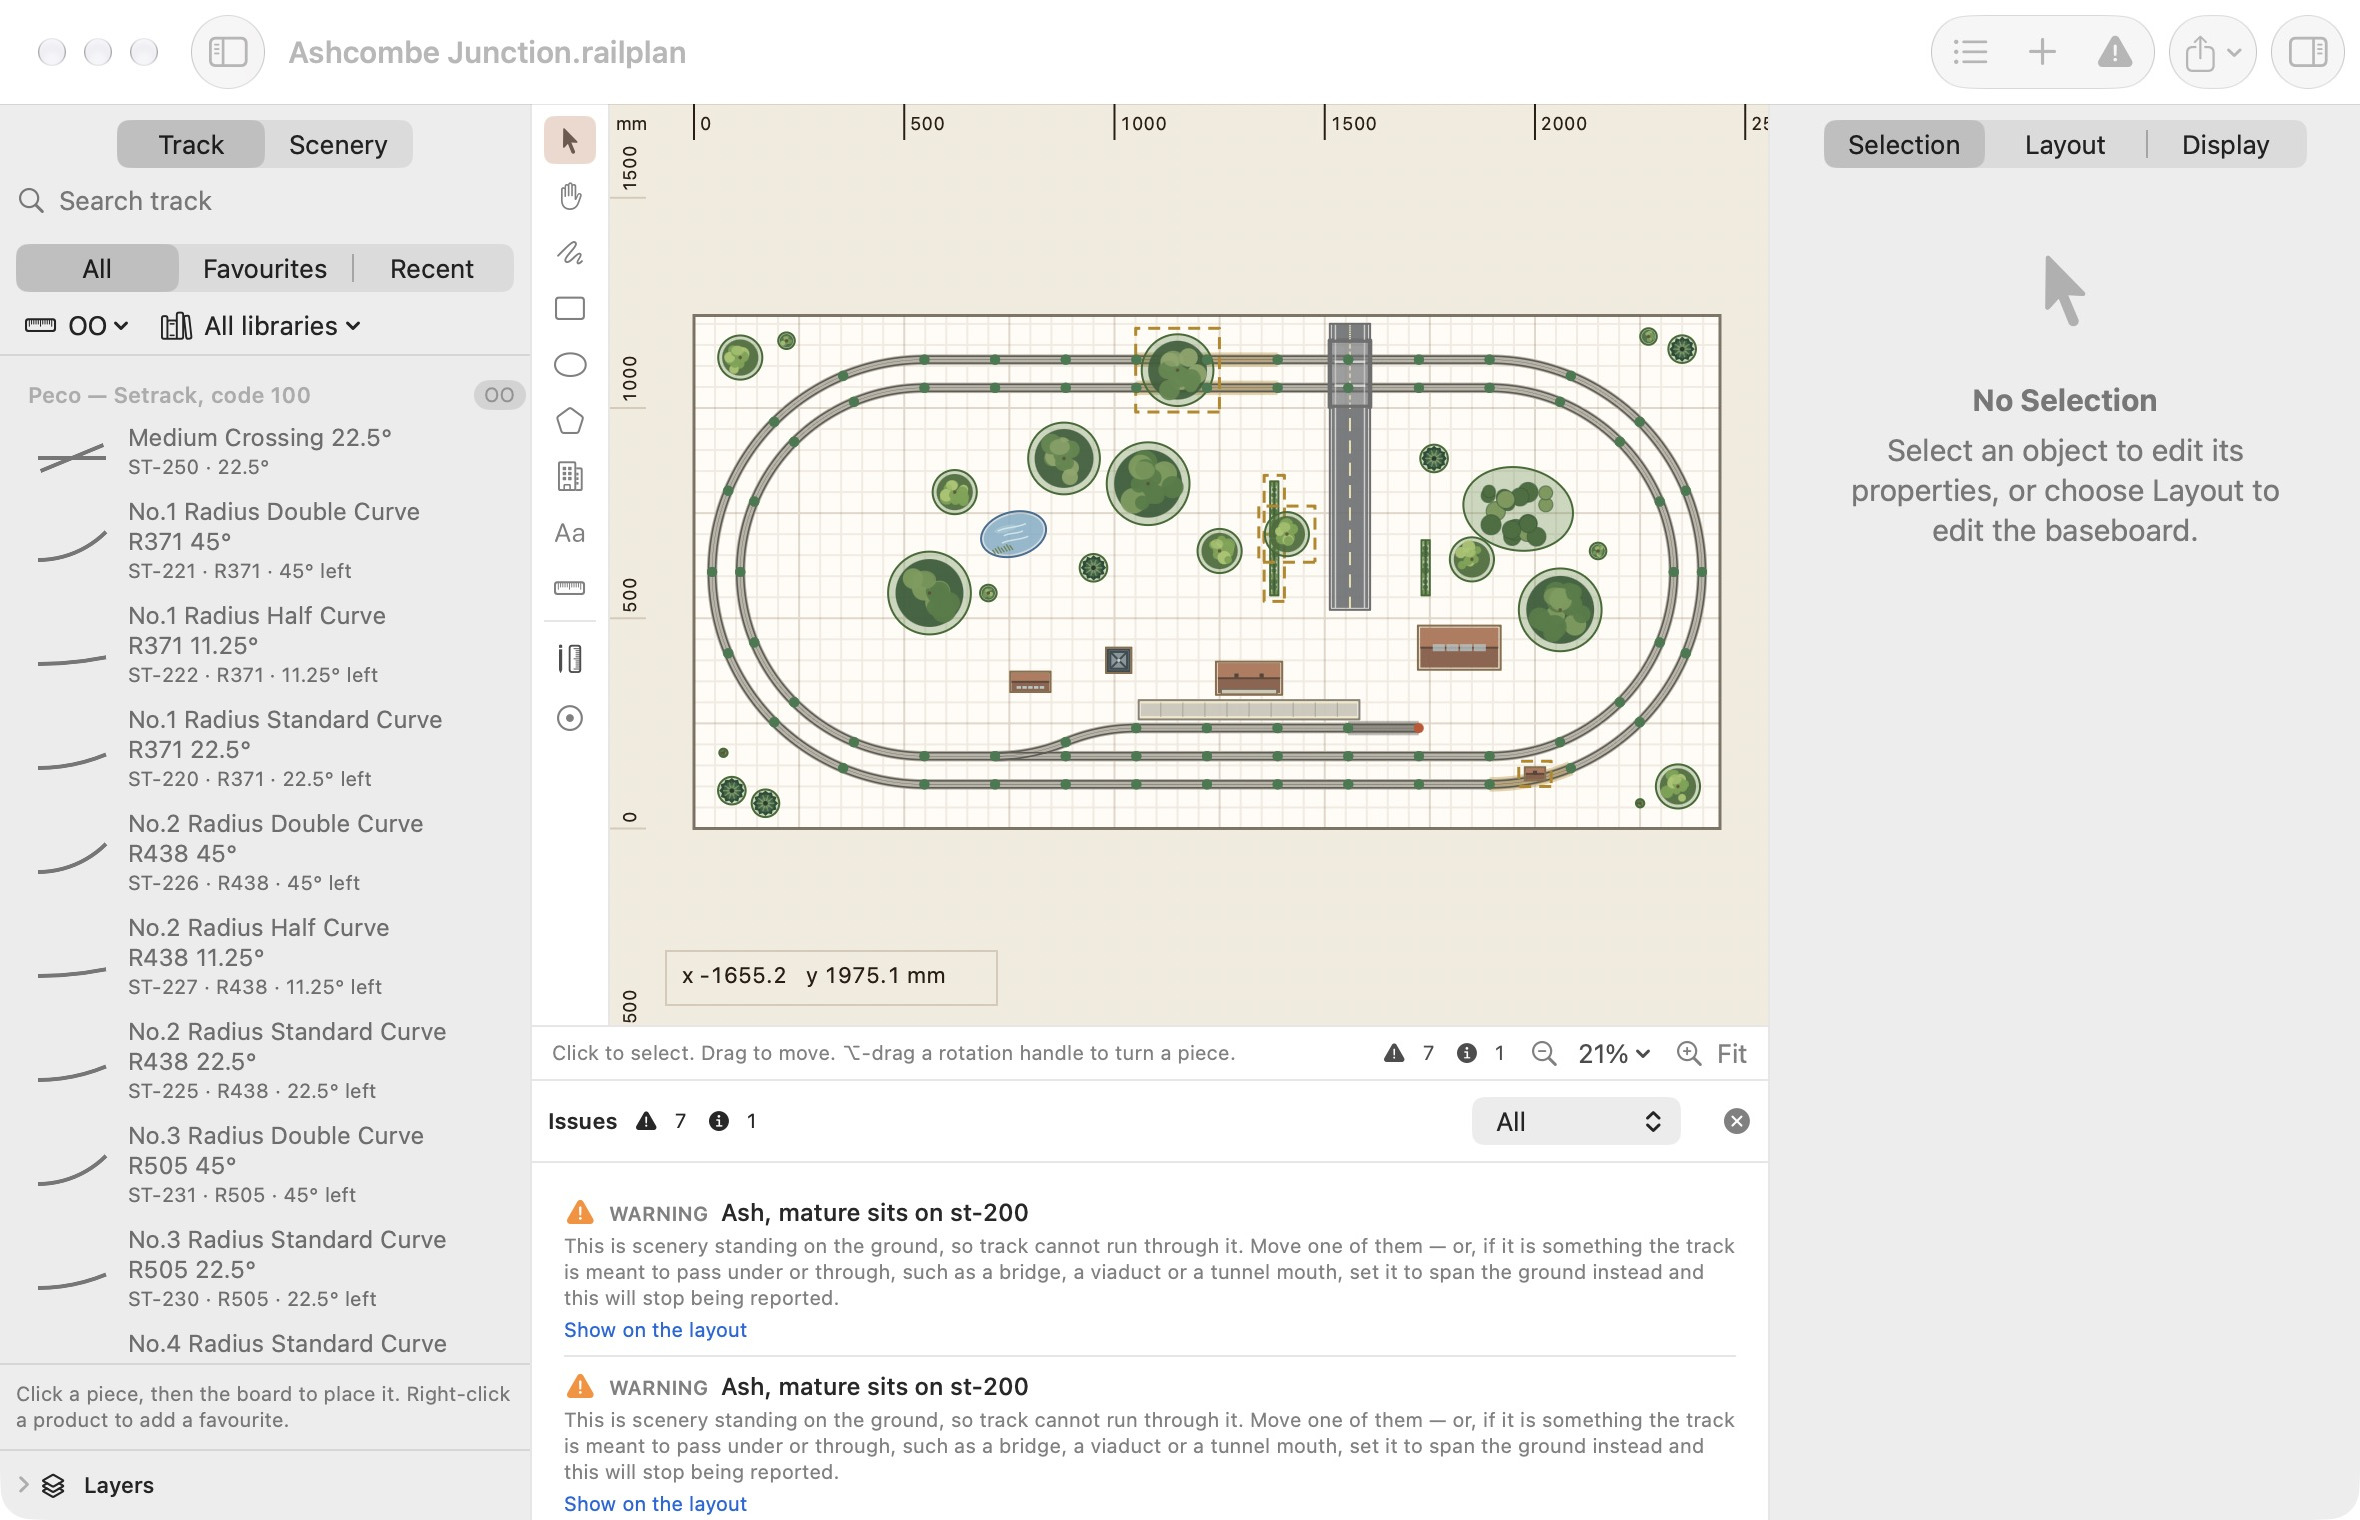Switch to the Scenery tab
Viewport: 2360px width, 1520px height.
pyautogui.click(x=338, y=145)
